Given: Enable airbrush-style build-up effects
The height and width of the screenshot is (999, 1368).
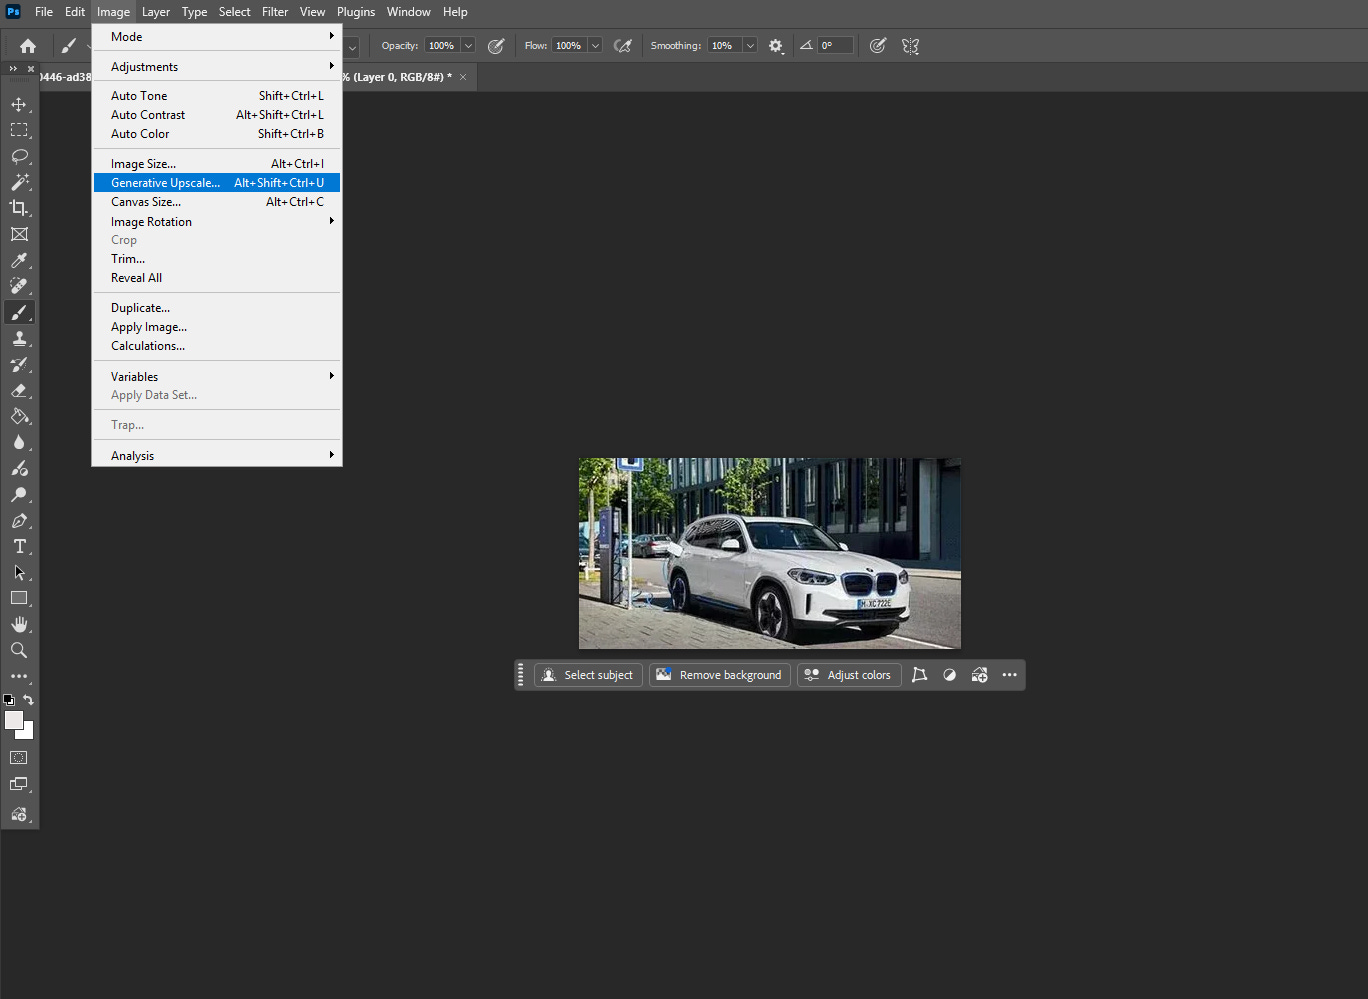Looking at the screenshot, I should (622, 46).
